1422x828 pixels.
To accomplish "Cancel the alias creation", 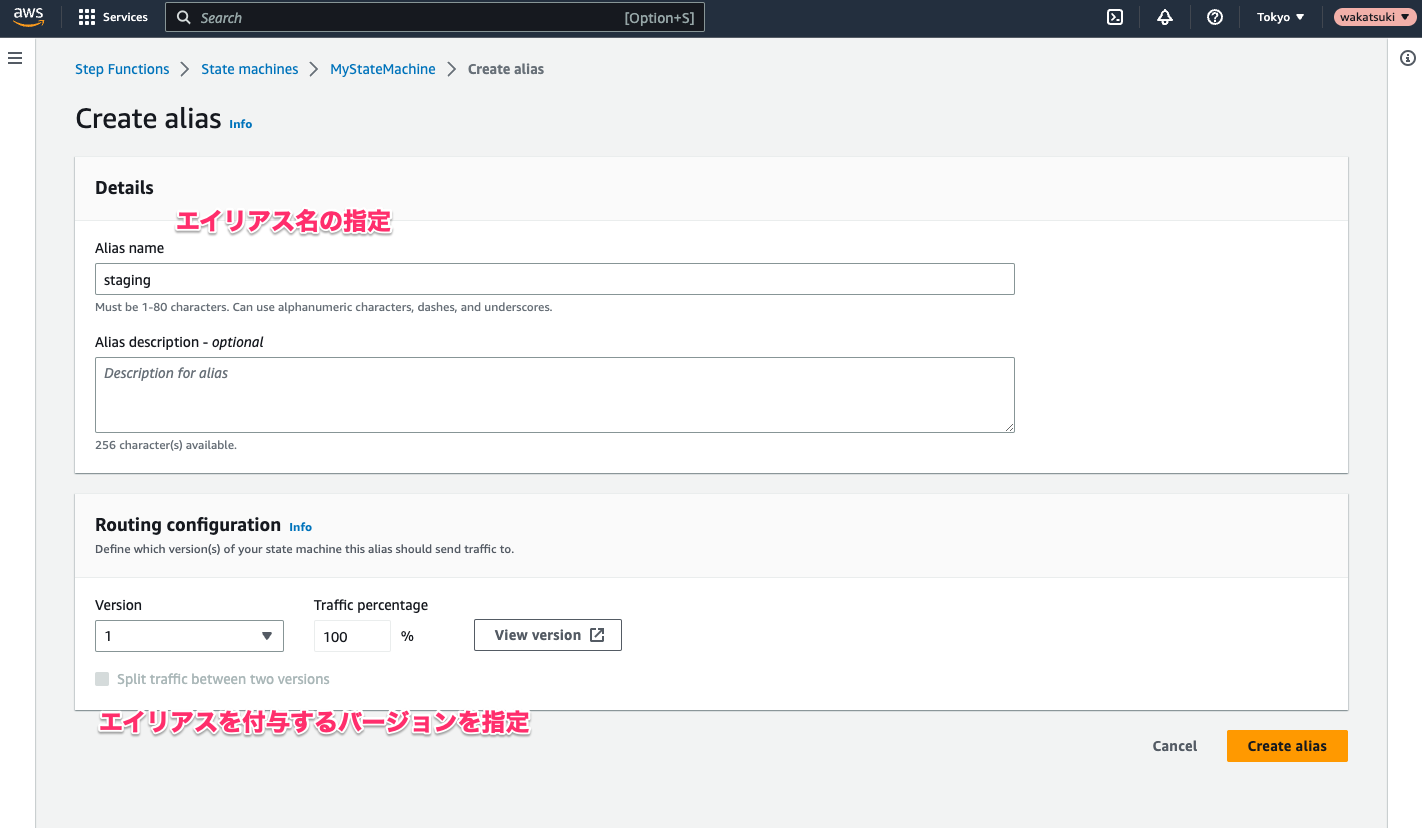I will pyautogui.click(x=1174, y=746).
